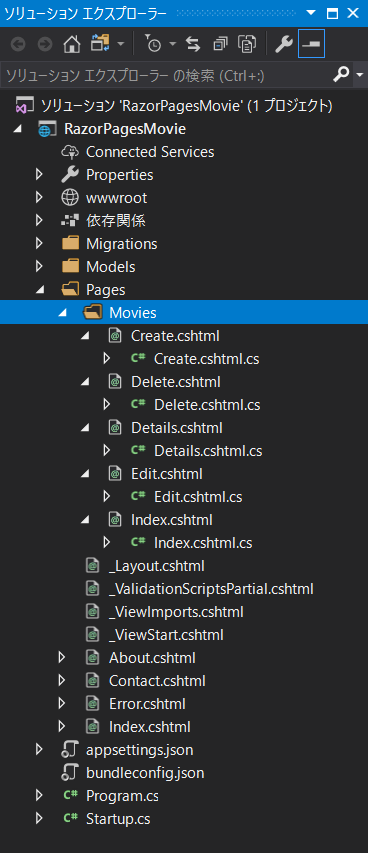
Task: Click the Connected Services cloud icon
Action: 70,152
